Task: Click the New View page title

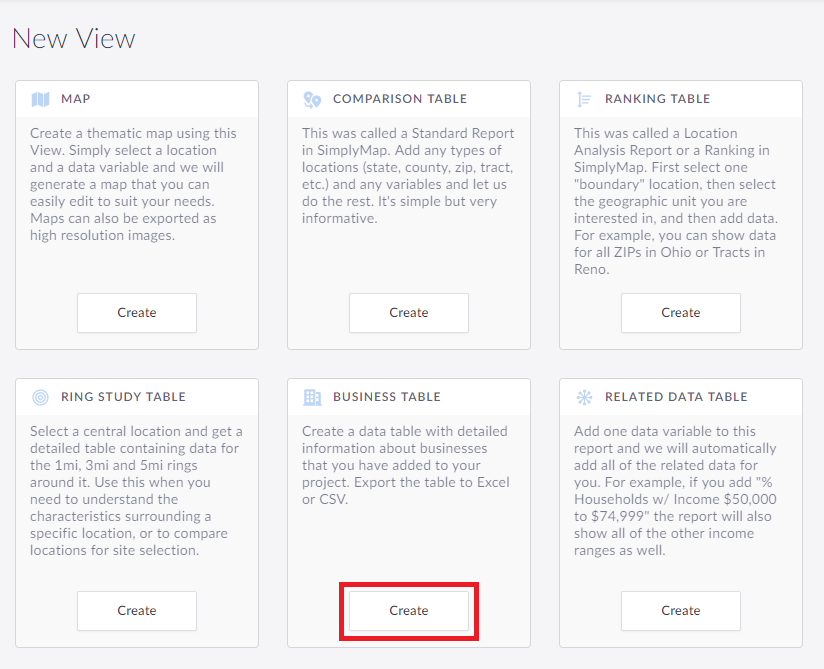Action: (x=74, y=39)
